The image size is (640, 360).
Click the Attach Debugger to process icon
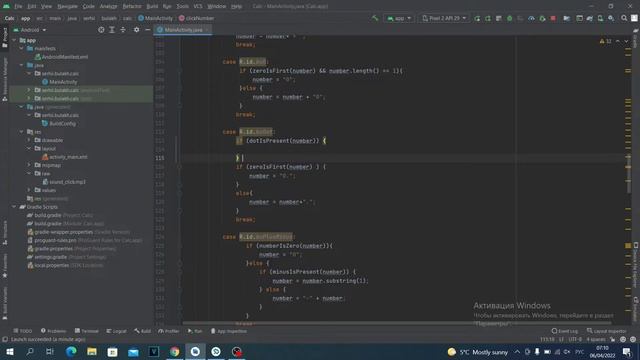click(x=542, y=18)
